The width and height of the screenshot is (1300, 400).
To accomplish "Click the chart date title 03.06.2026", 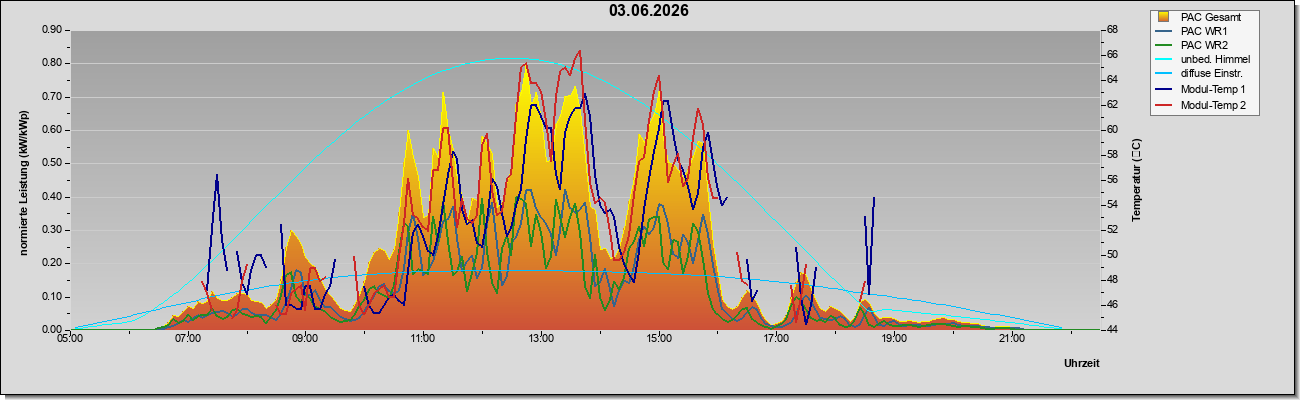I will (x=649, y=11).
